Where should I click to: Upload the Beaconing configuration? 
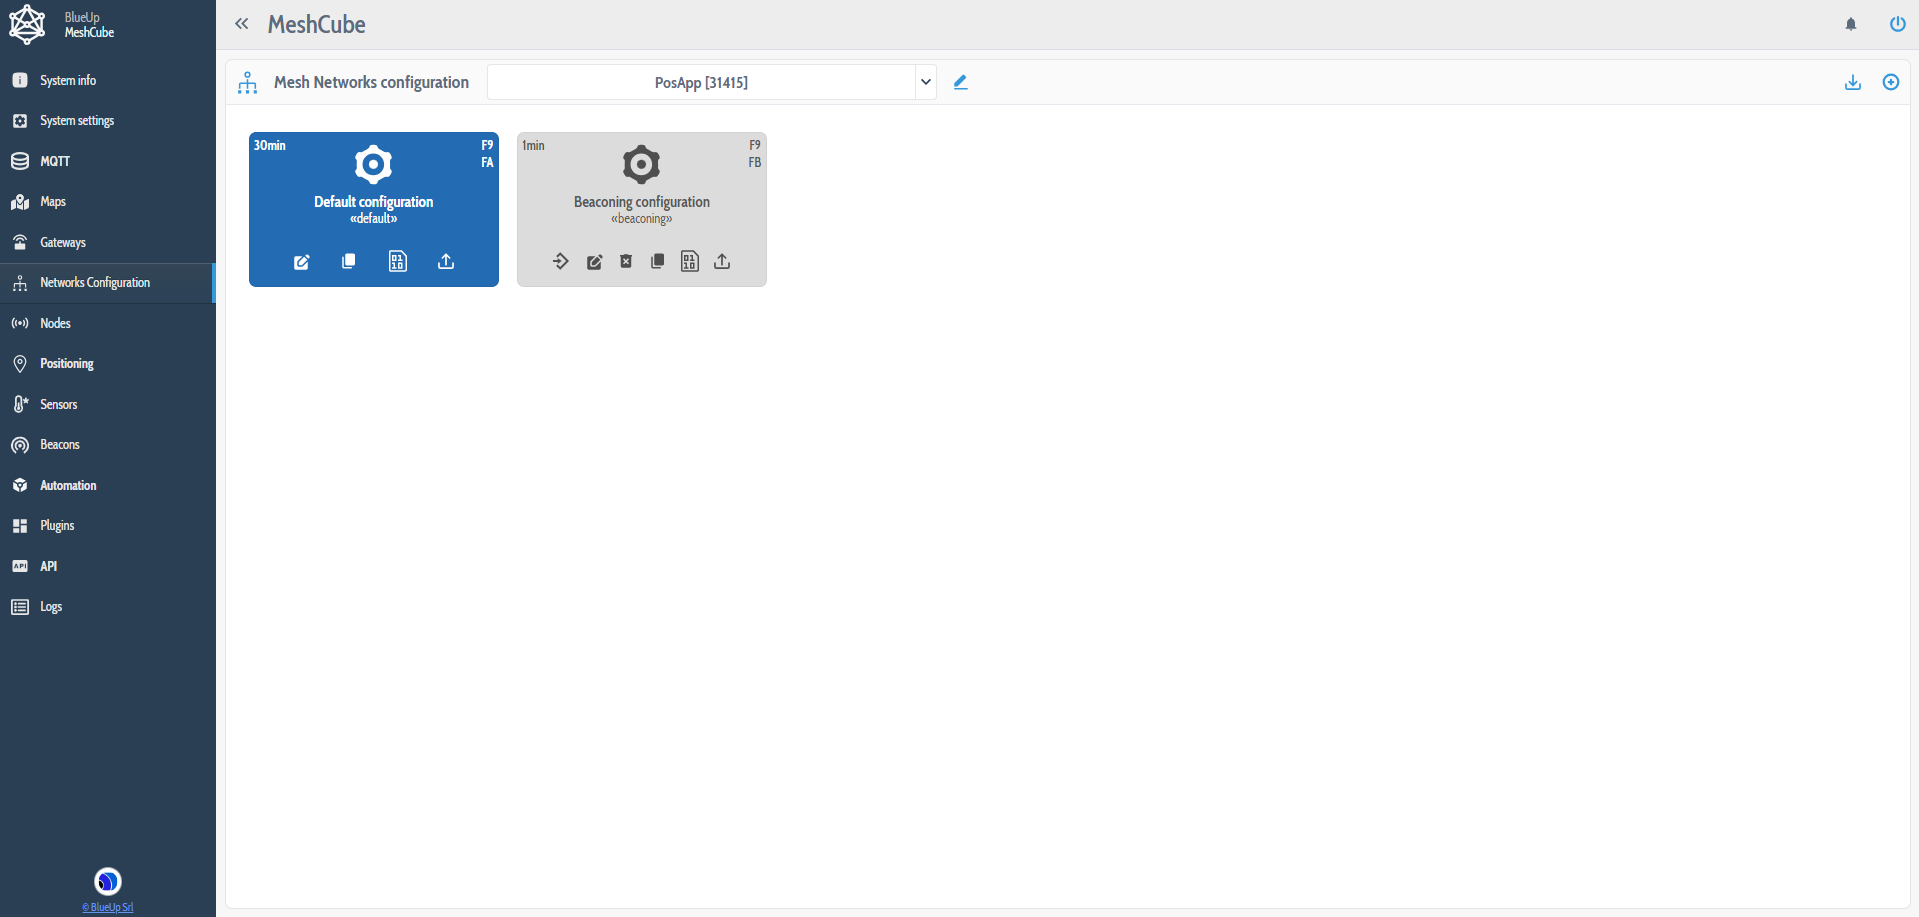pos(722,262)
